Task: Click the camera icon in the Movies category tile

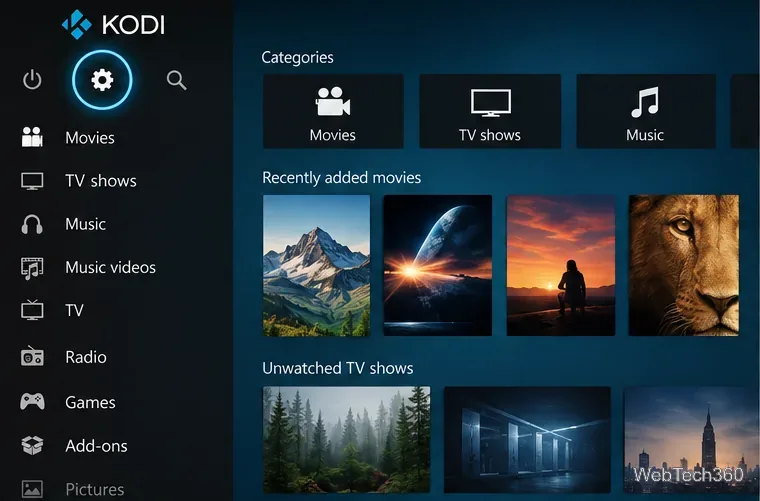Action: pos(332,102)
